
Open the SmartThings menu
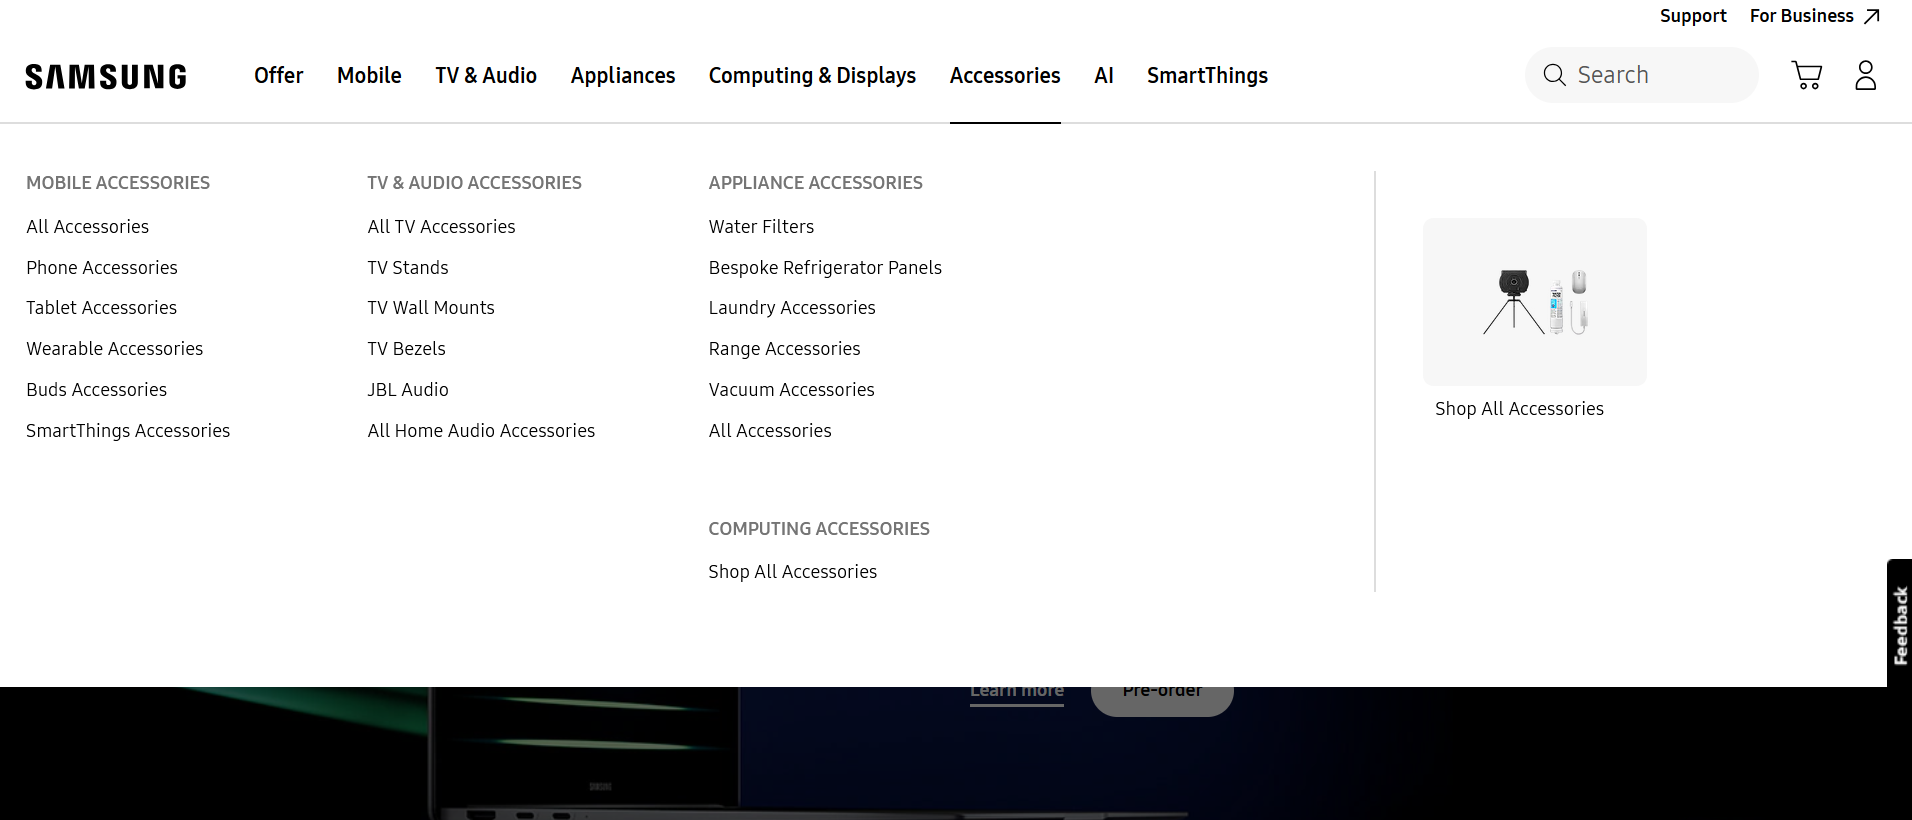pyautogui.click(x=1207, y=76)
